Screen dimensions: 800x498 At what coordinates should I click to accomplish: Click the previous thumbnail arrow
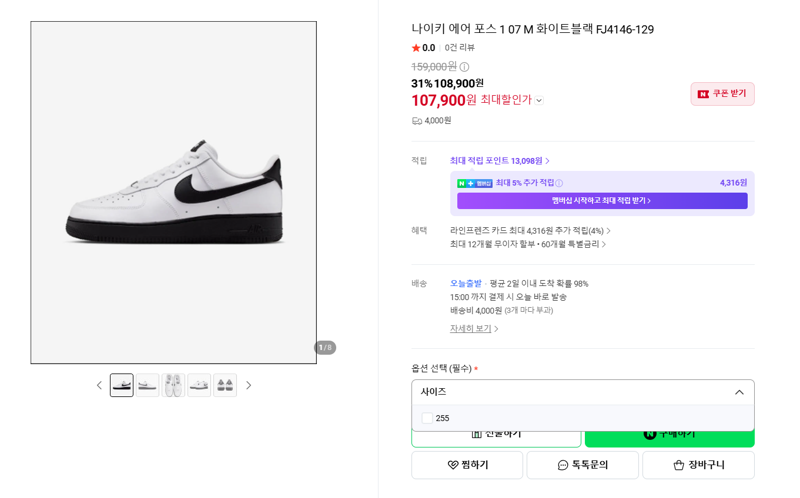99,385
